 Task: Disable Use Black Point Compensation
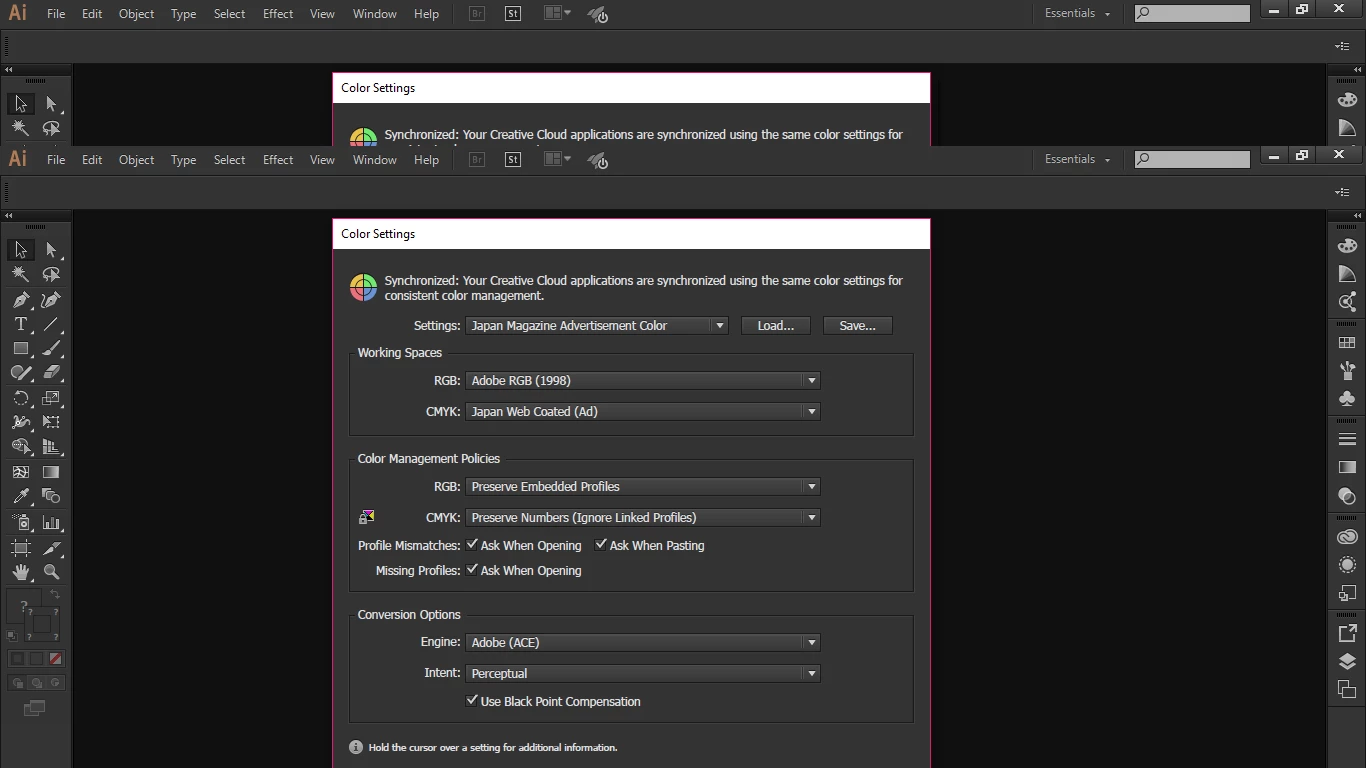tap(472, 701)
